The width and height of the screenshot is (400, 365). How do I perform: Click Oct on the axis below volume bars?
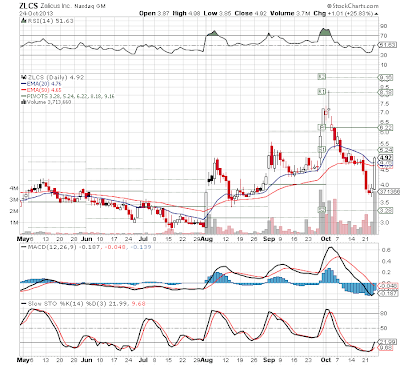tap(326, 239)
